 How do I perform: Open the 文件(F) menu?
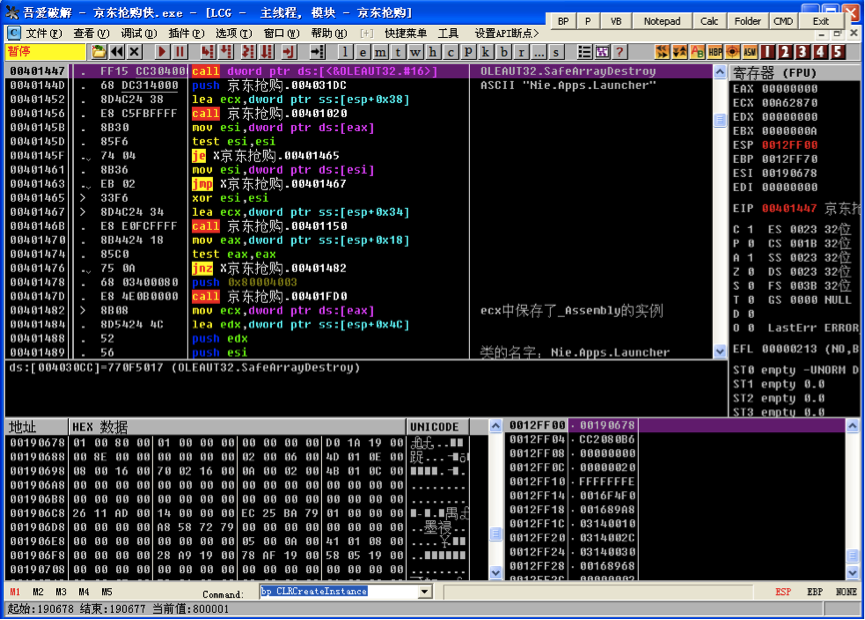click(x=44, y=34)
